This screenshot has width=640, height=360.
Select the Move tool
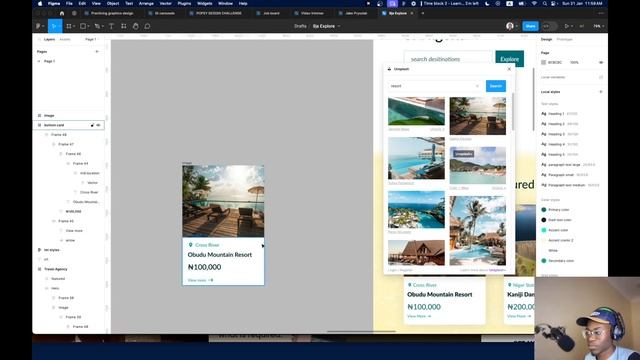tap(53, 26)
